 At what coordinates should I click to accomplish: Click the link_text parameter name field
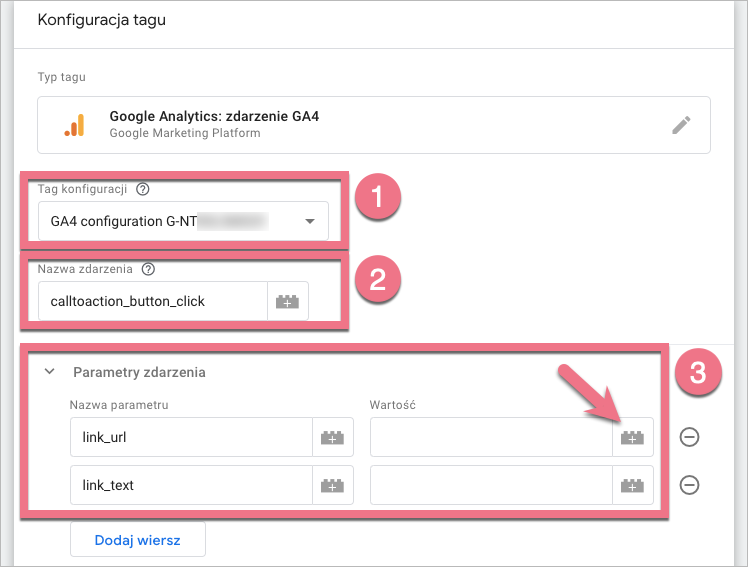[x=190, y=485]
